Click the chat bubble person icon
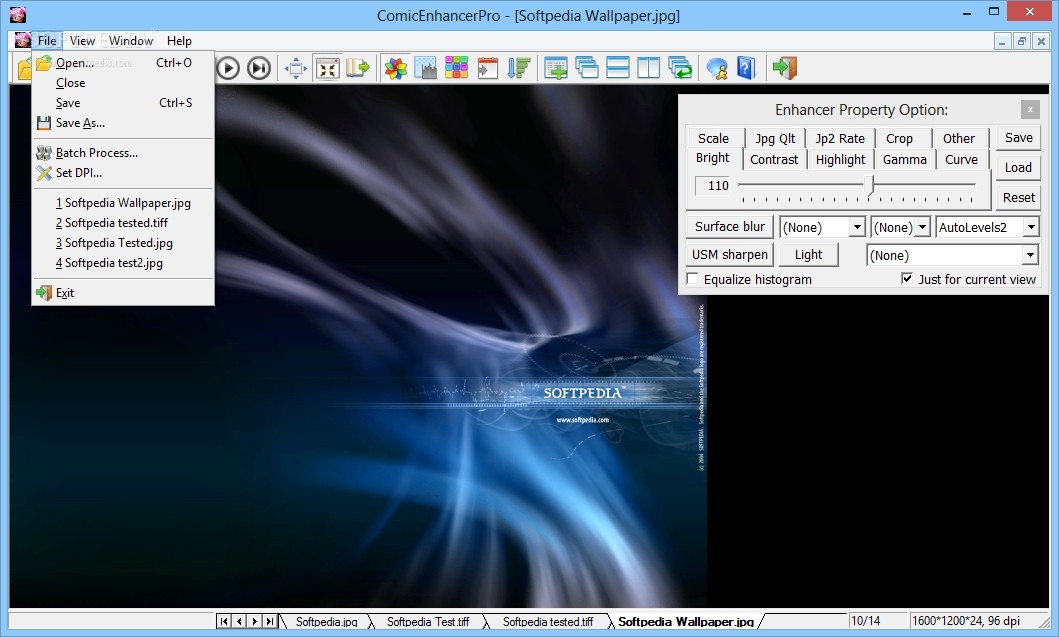The image size is (1059, 637). (x=717, y=68)
